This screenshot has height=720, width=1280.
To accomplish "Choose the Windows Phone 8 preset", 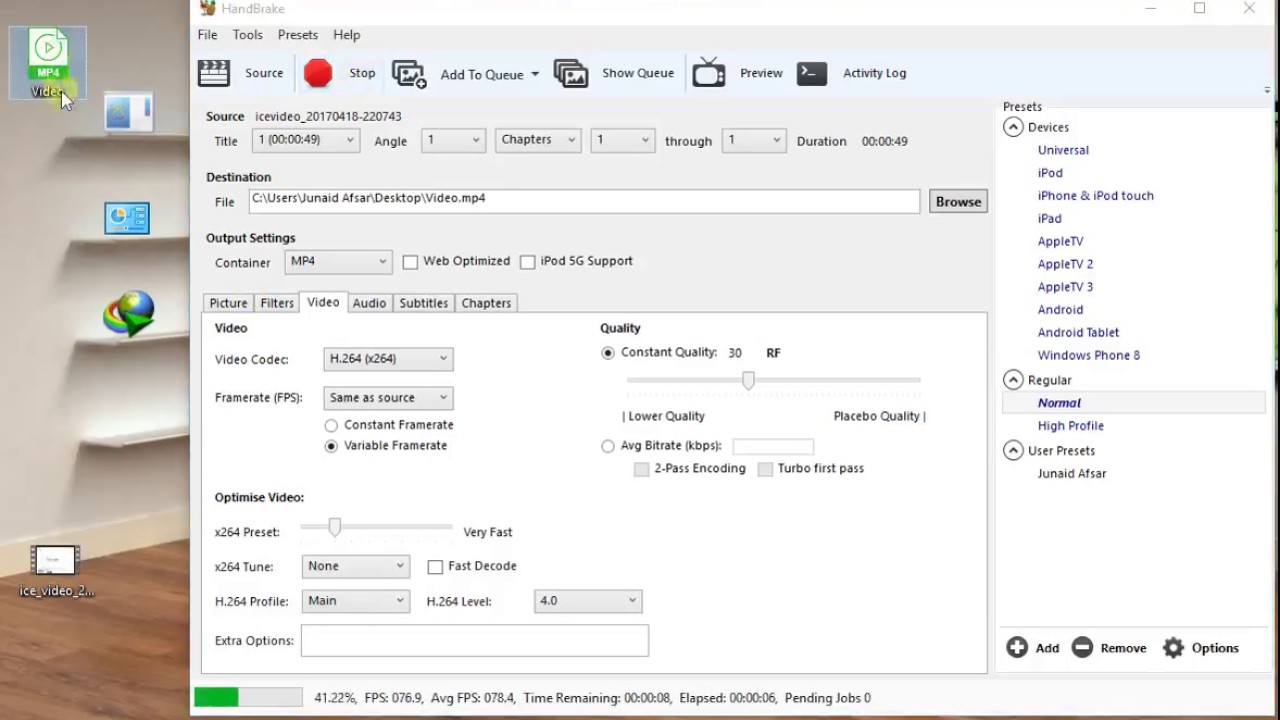I will 1088,355.
